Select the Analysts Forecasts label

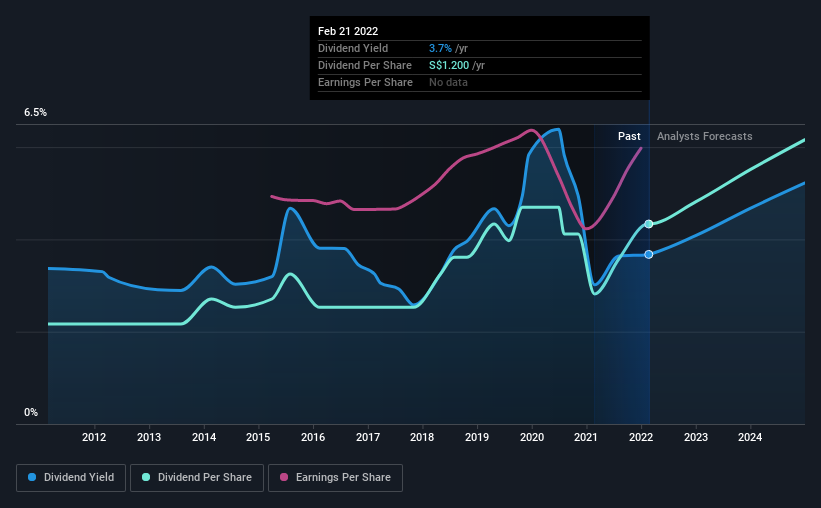pyautogui.click(x=704, y=136)
